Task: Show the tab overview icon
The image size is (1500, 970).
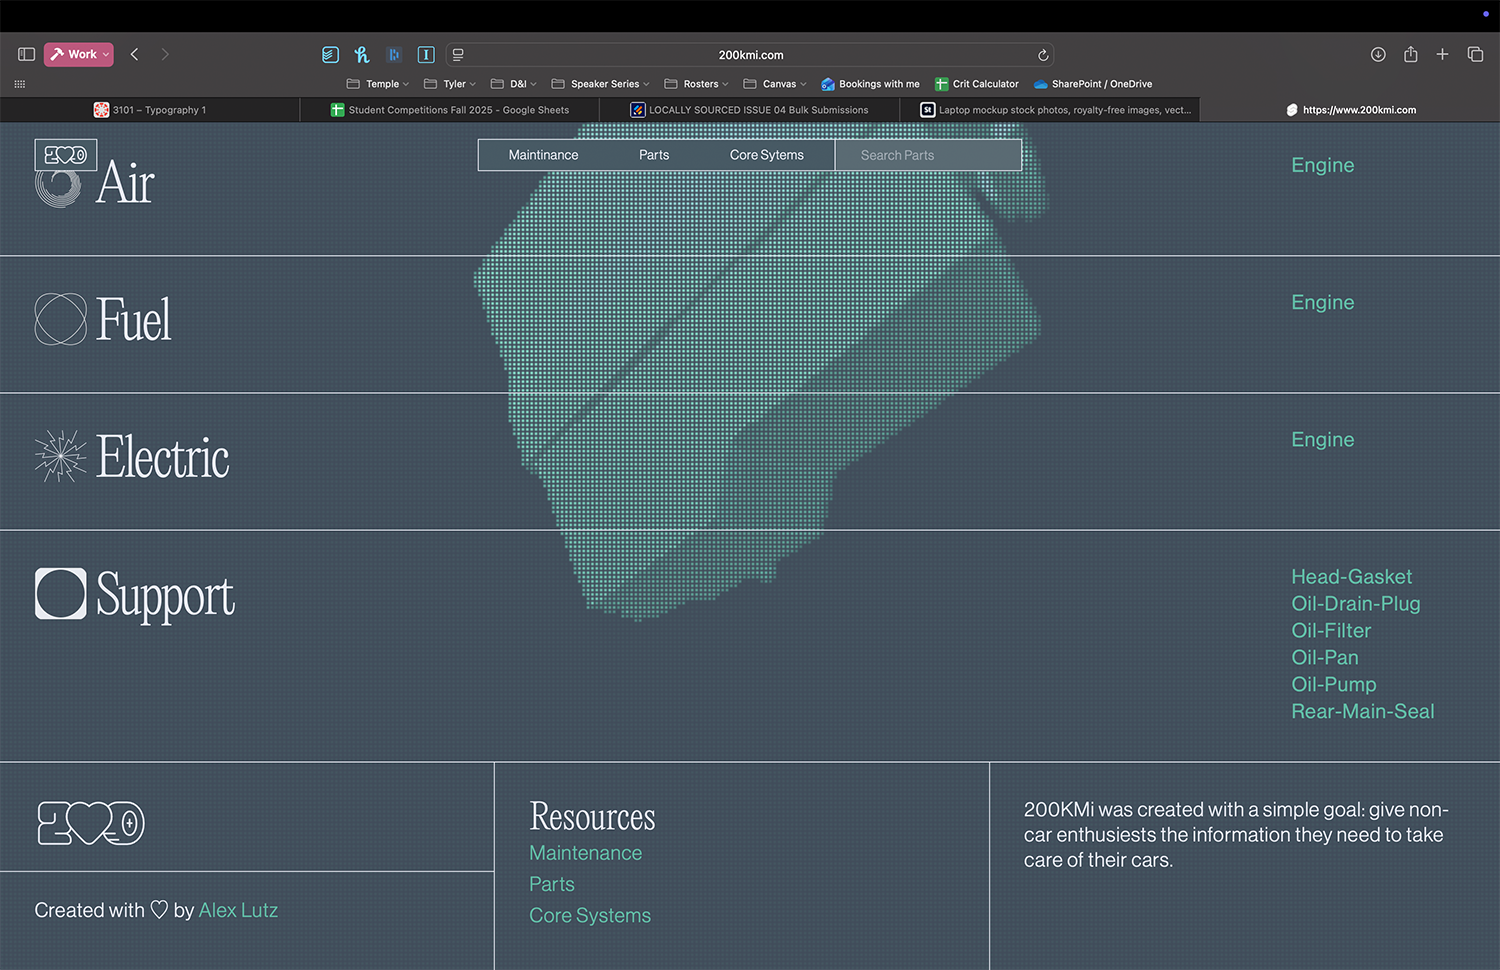Action: point(1475,54)
